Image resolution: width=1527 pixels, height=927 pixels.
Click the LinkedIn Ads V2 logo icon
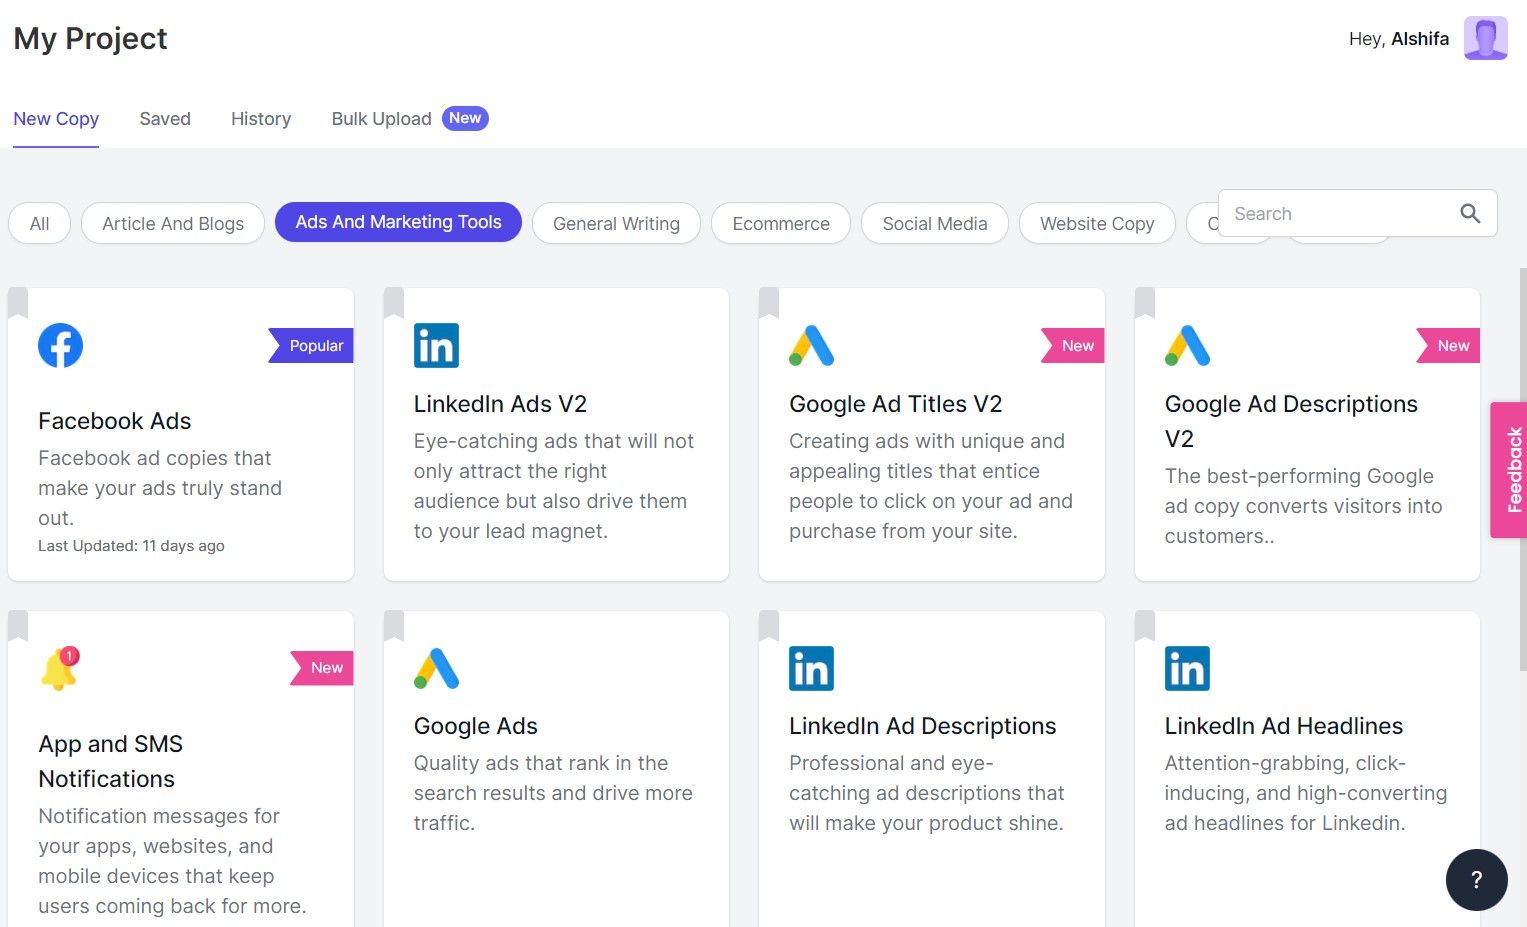point(436,346)
